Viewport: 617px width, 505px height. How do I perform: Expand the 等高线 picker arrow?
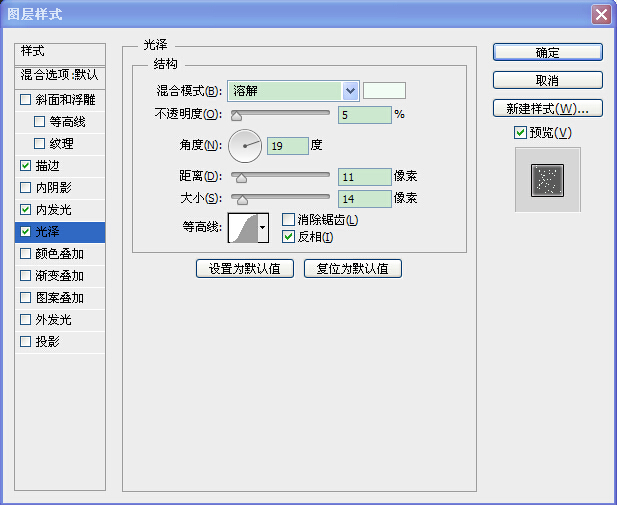pos(263,228)
